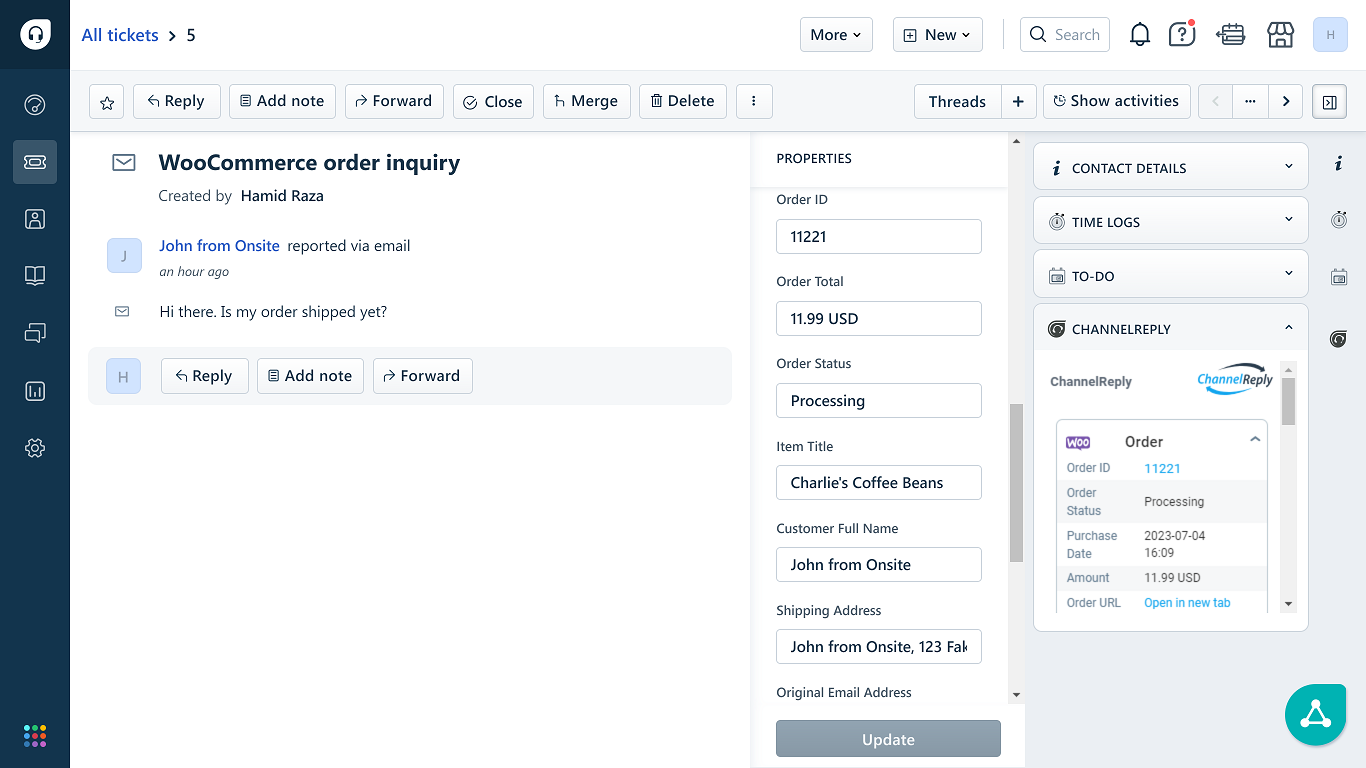Star this ticket
This screenshot has width=1366, height=768.
107,101
